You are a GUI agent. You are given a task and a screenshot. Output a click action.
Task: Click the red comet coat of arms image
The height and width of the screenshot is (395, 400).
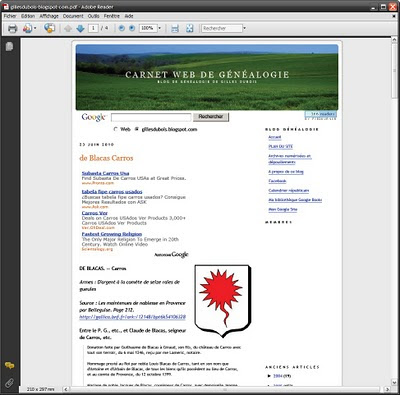[222, 301]
